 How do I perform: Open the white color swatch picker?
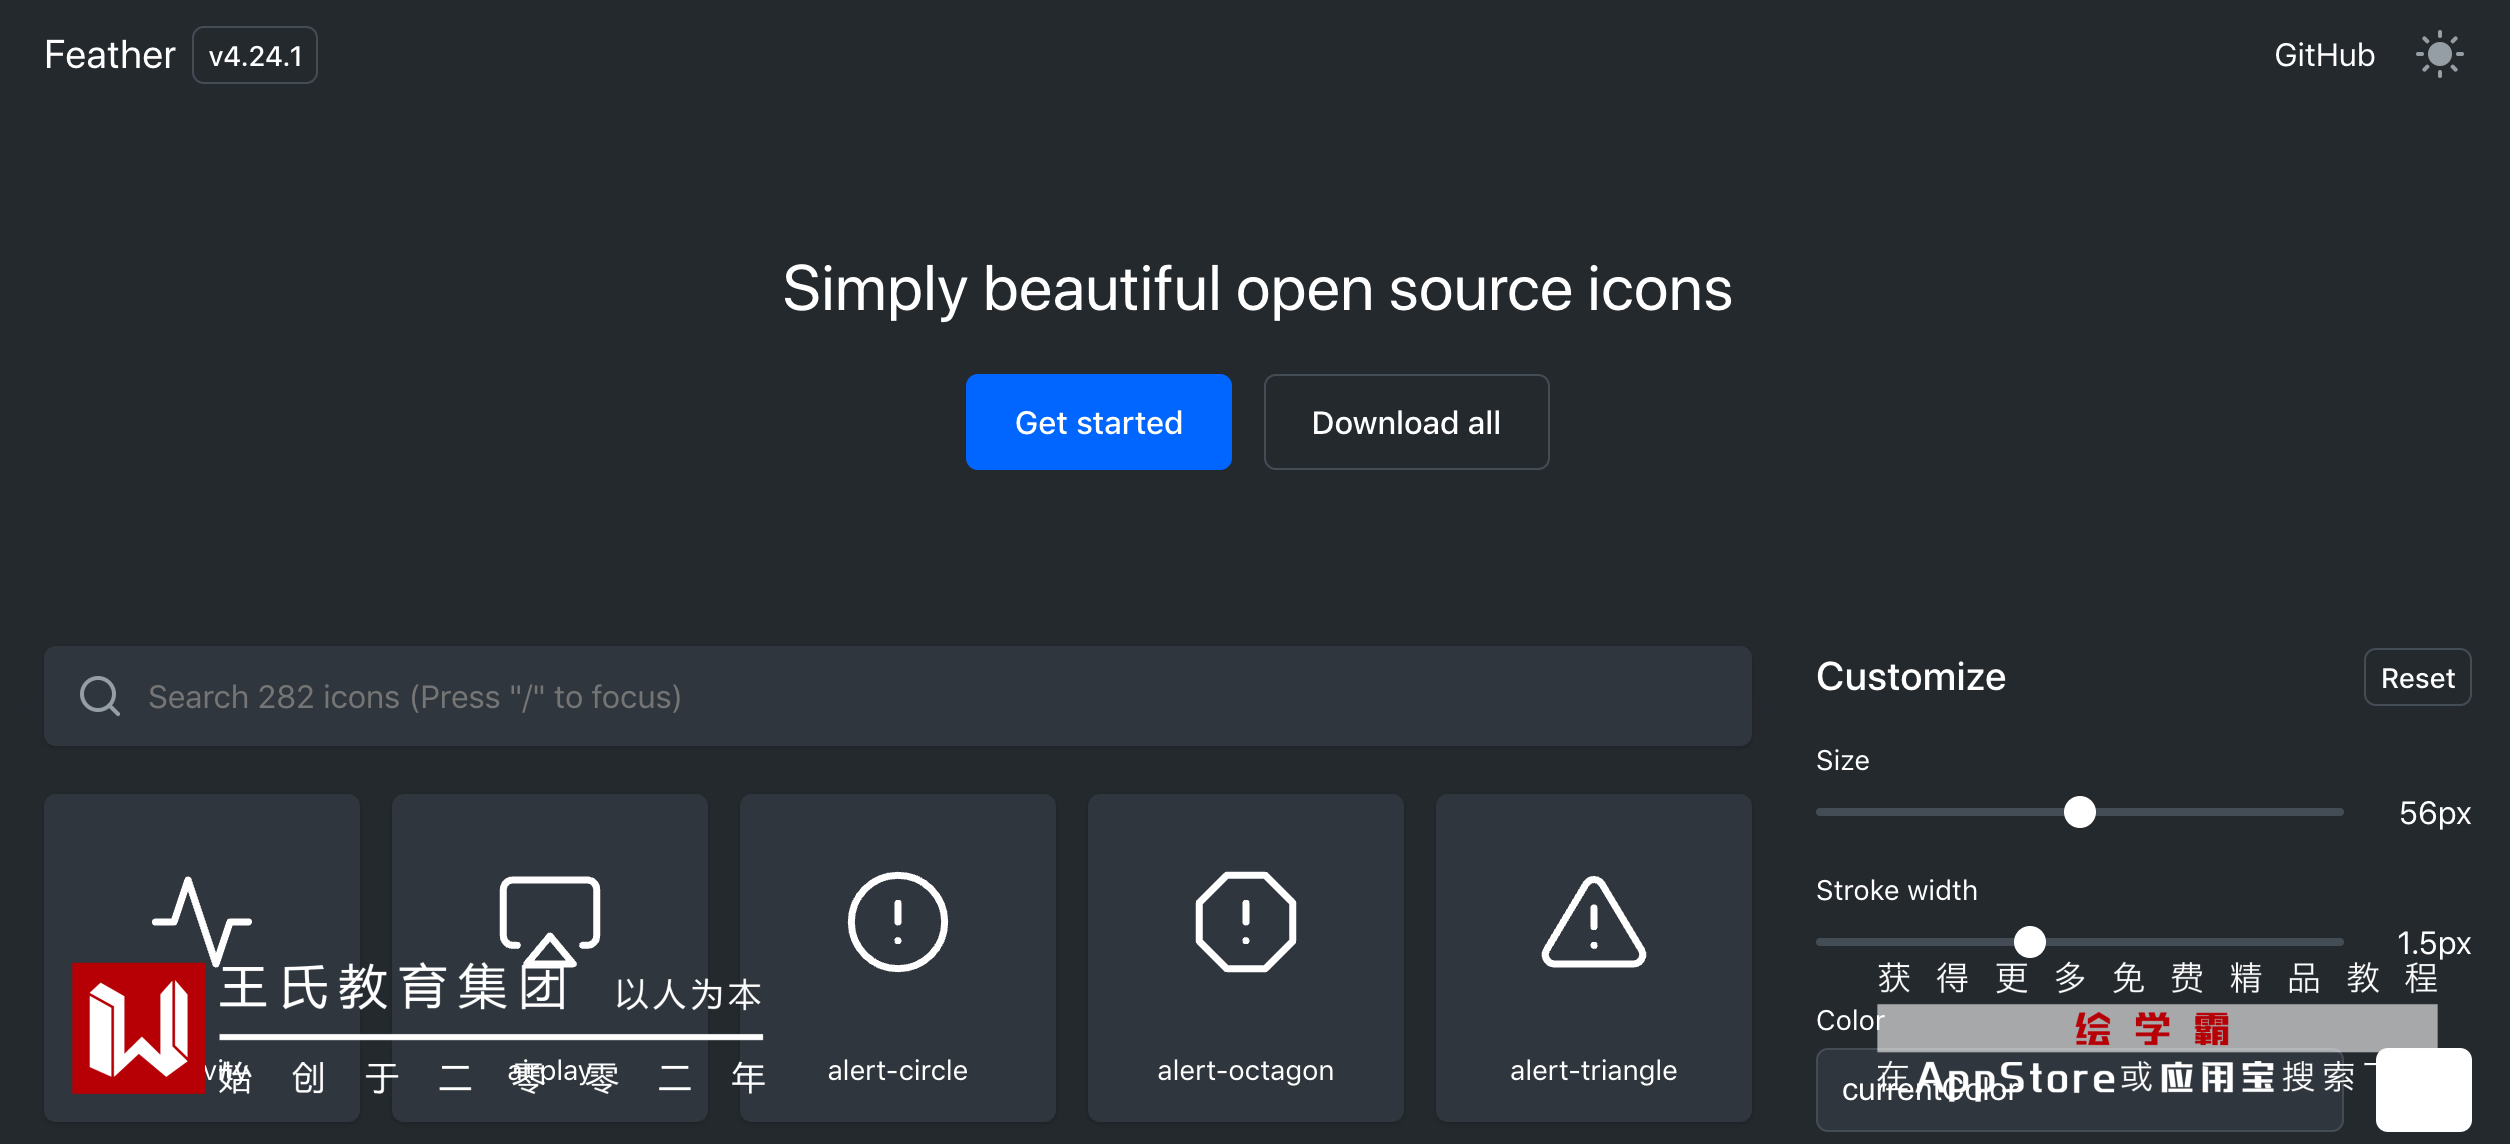(2422, 1090)
